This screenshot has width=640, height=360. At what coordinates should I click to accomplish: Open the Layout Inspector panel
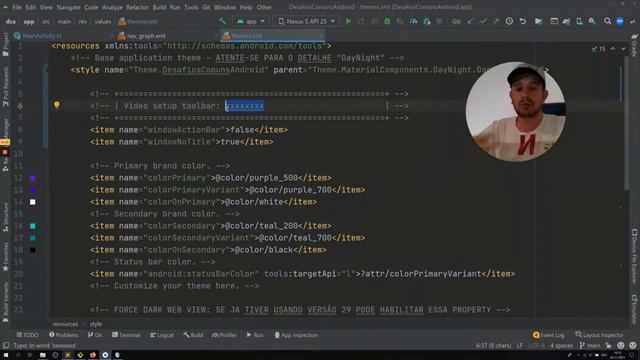pos(600,335)
